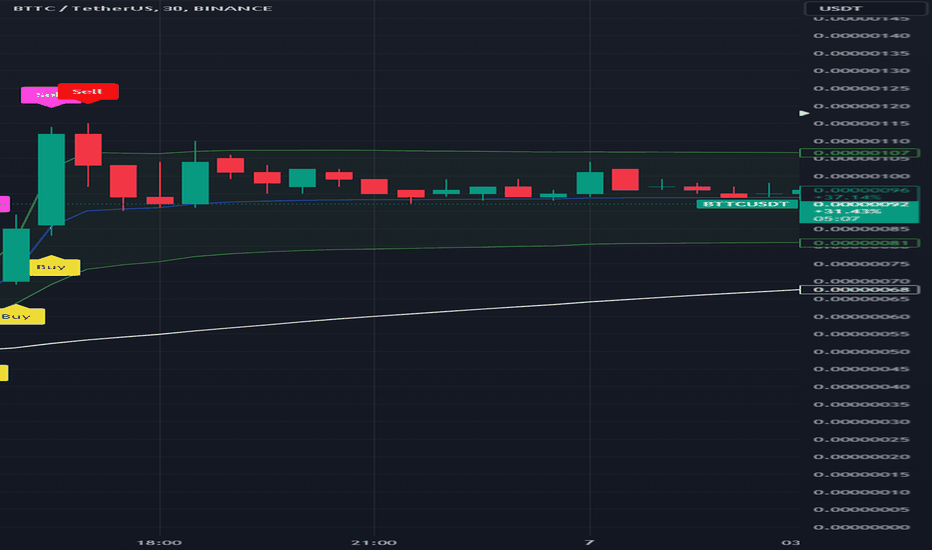Click the 0.00000140 price axis tick
Screen dimensions: 932x550
861,36
